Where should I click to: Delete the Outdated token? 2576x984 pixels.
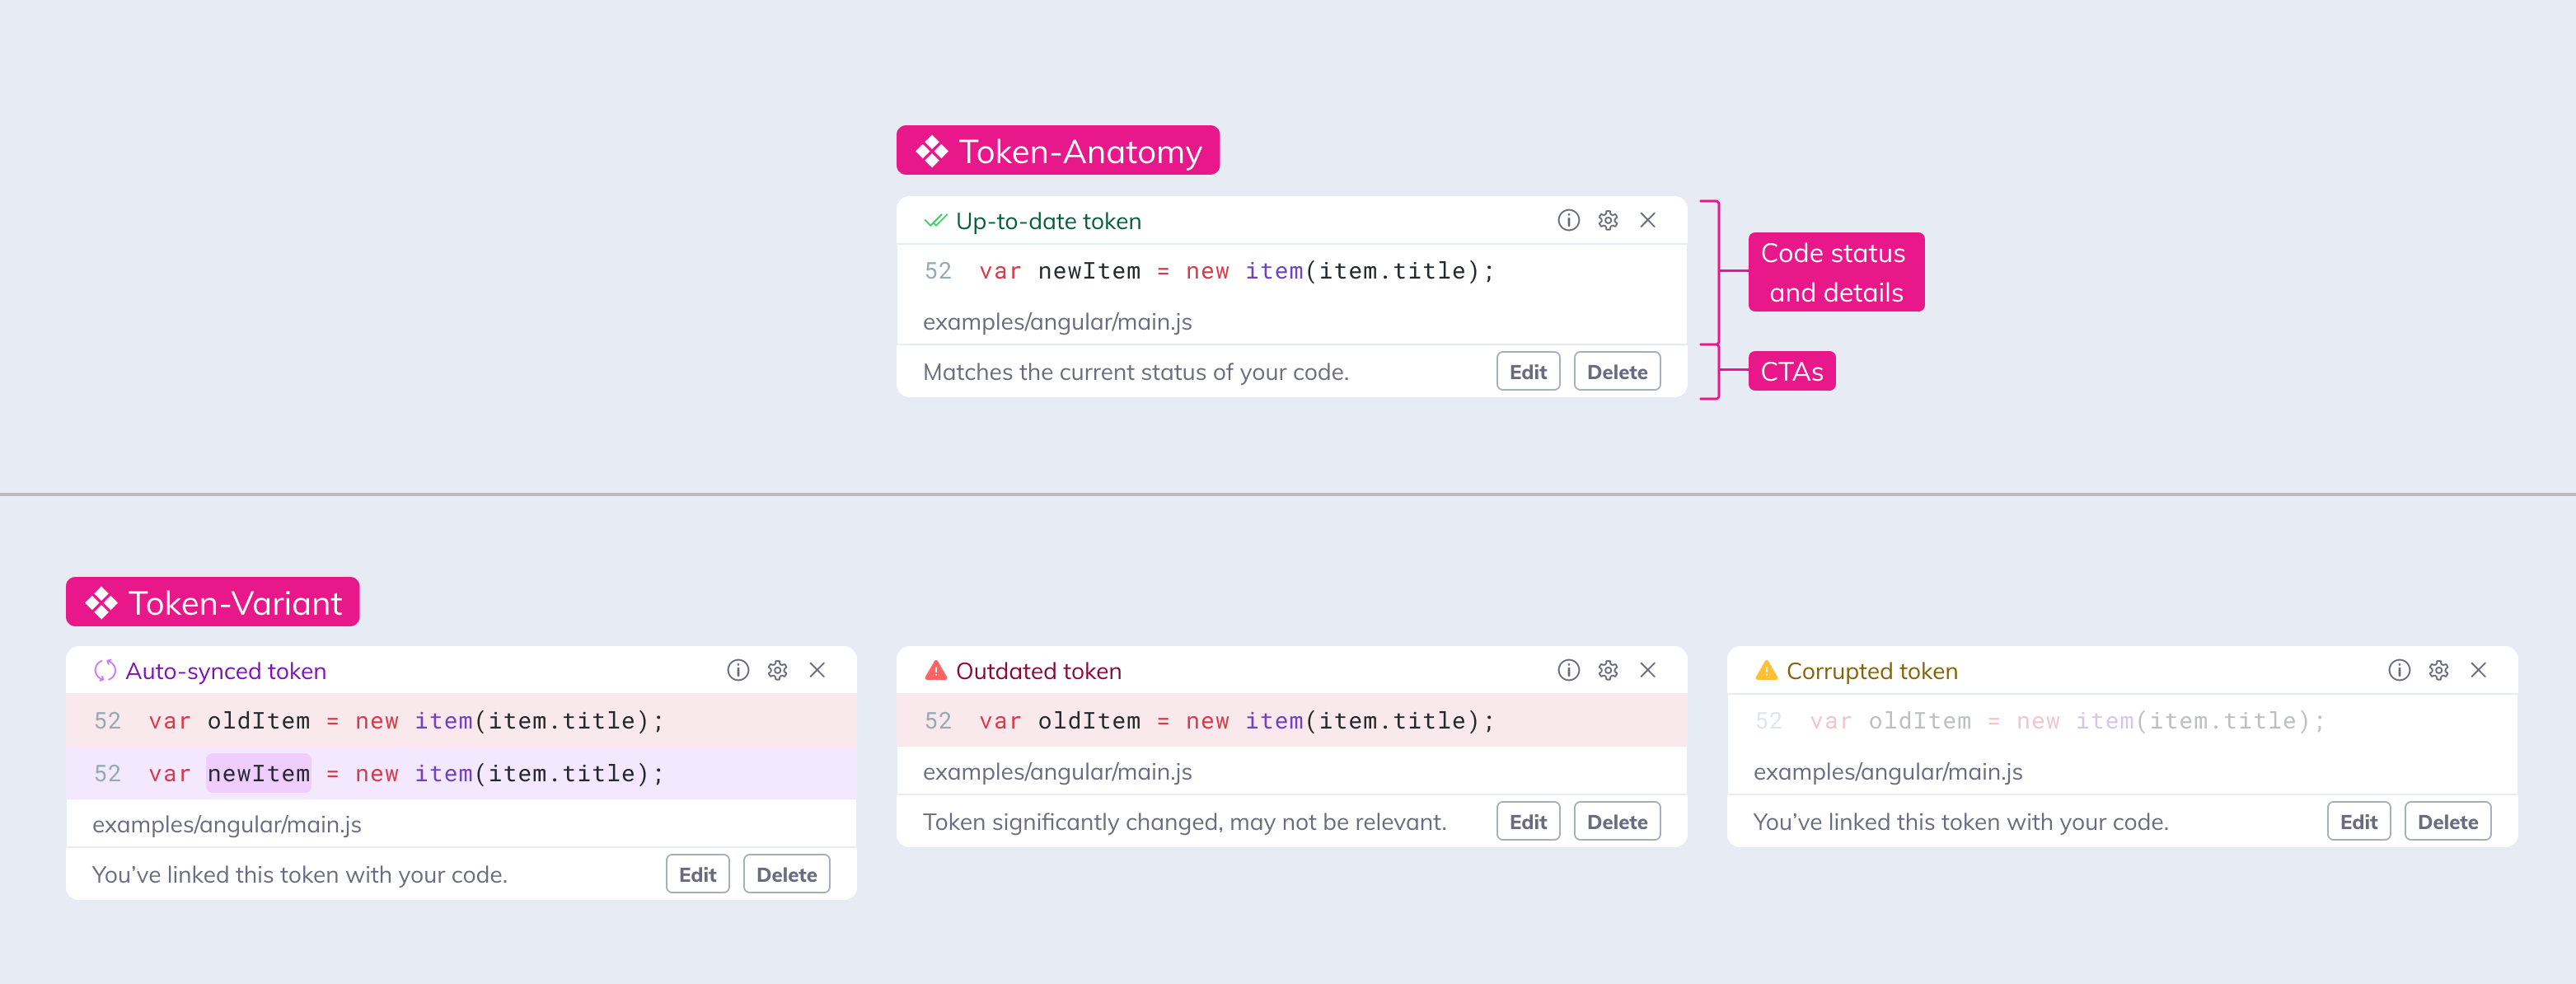[1616, 821]
